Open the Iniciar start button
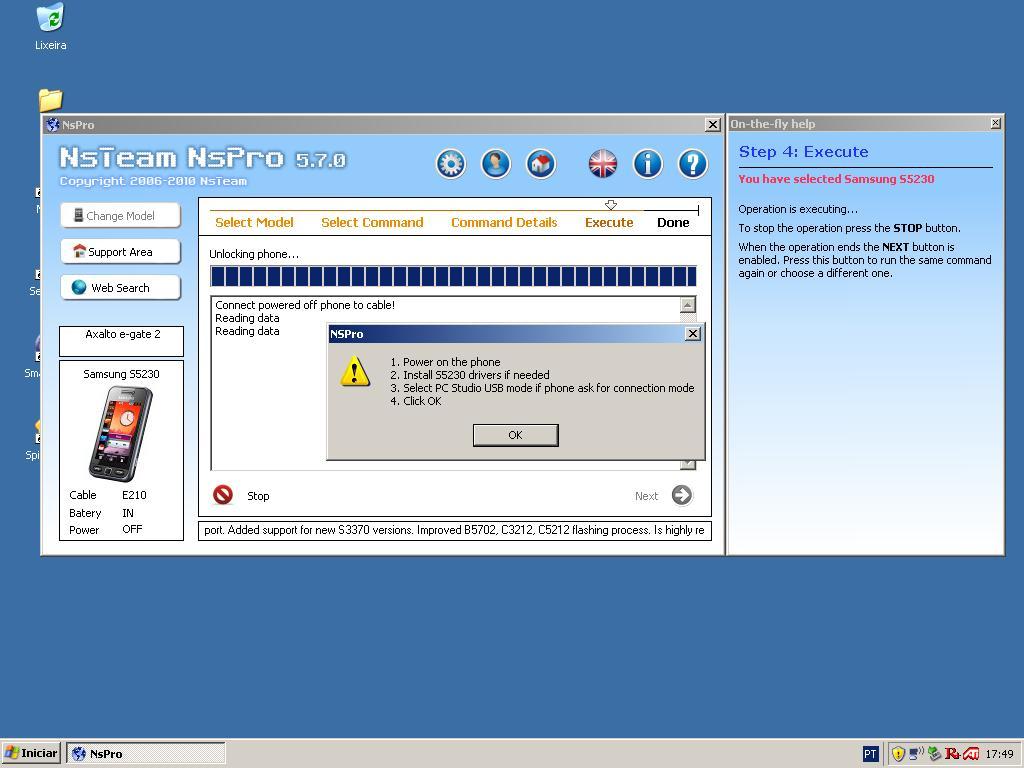Image resolution: width=1024 pixels, height=768 pixels. (x=31, y=753)
